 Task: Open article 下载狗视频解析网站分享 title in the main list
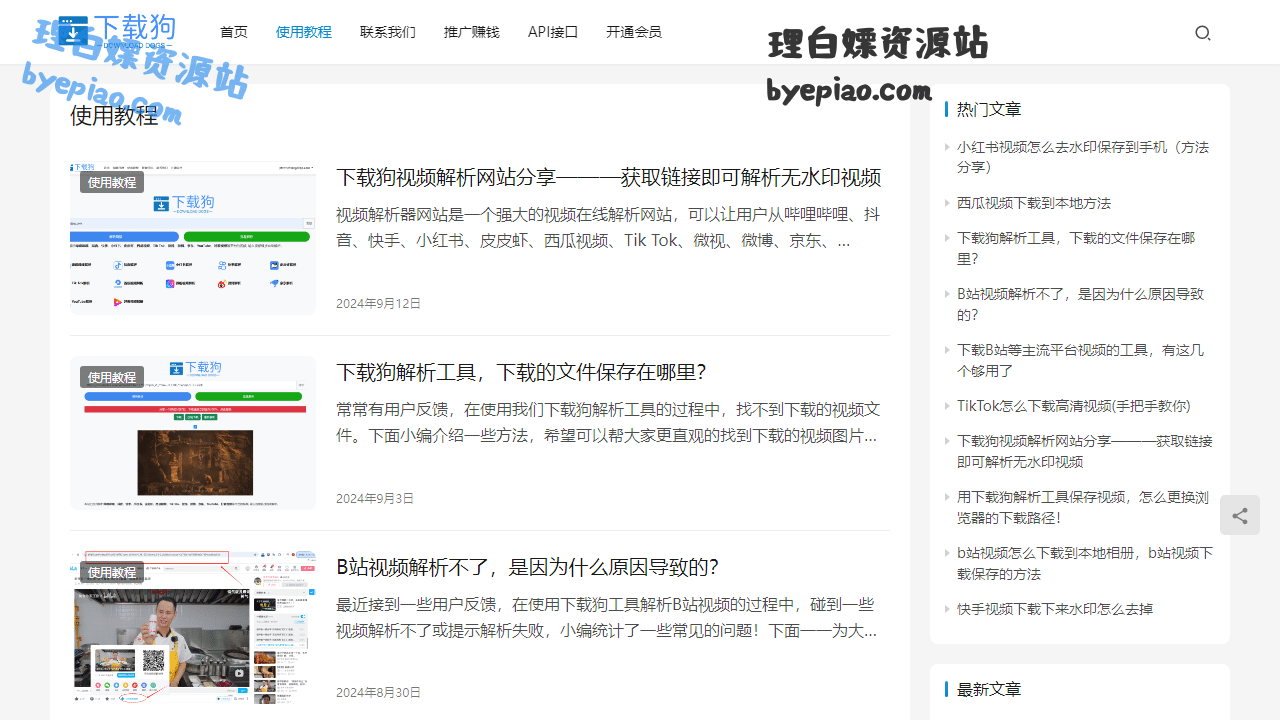click(608, 178)
